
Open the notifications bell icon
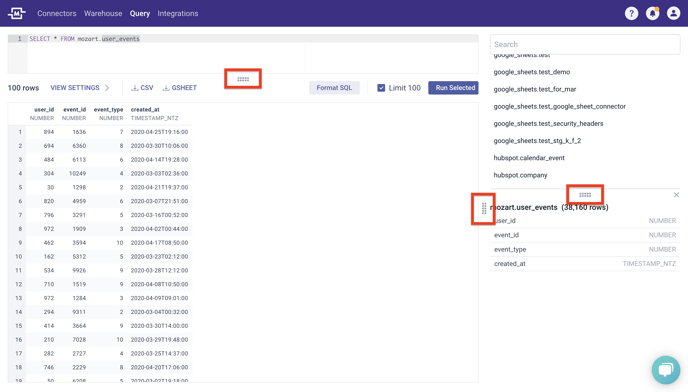click(652, 14)
